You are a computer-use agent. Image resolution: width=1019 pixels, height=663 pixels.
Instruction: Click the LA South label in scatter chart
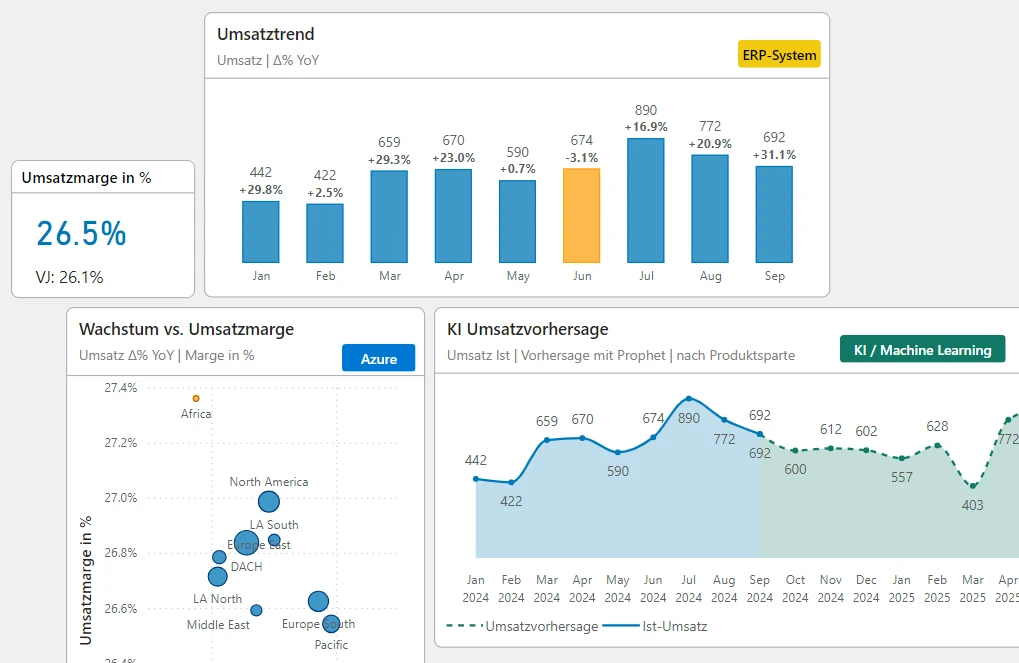click(x=274, y=525)
